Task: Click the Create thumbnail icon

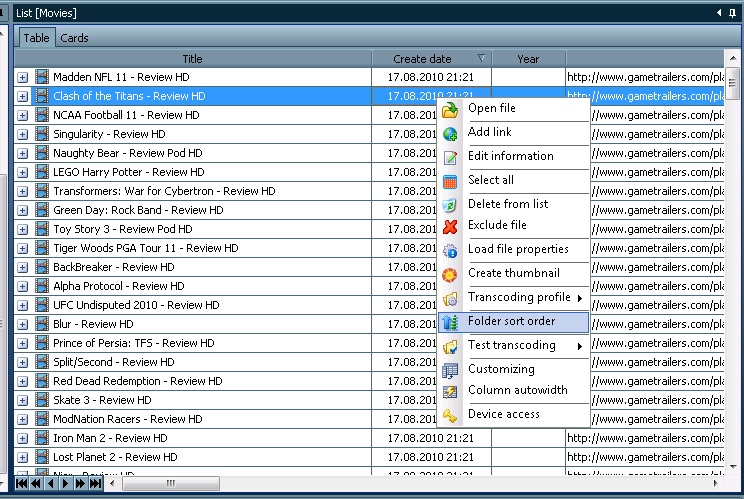Action: pos(450,274)
